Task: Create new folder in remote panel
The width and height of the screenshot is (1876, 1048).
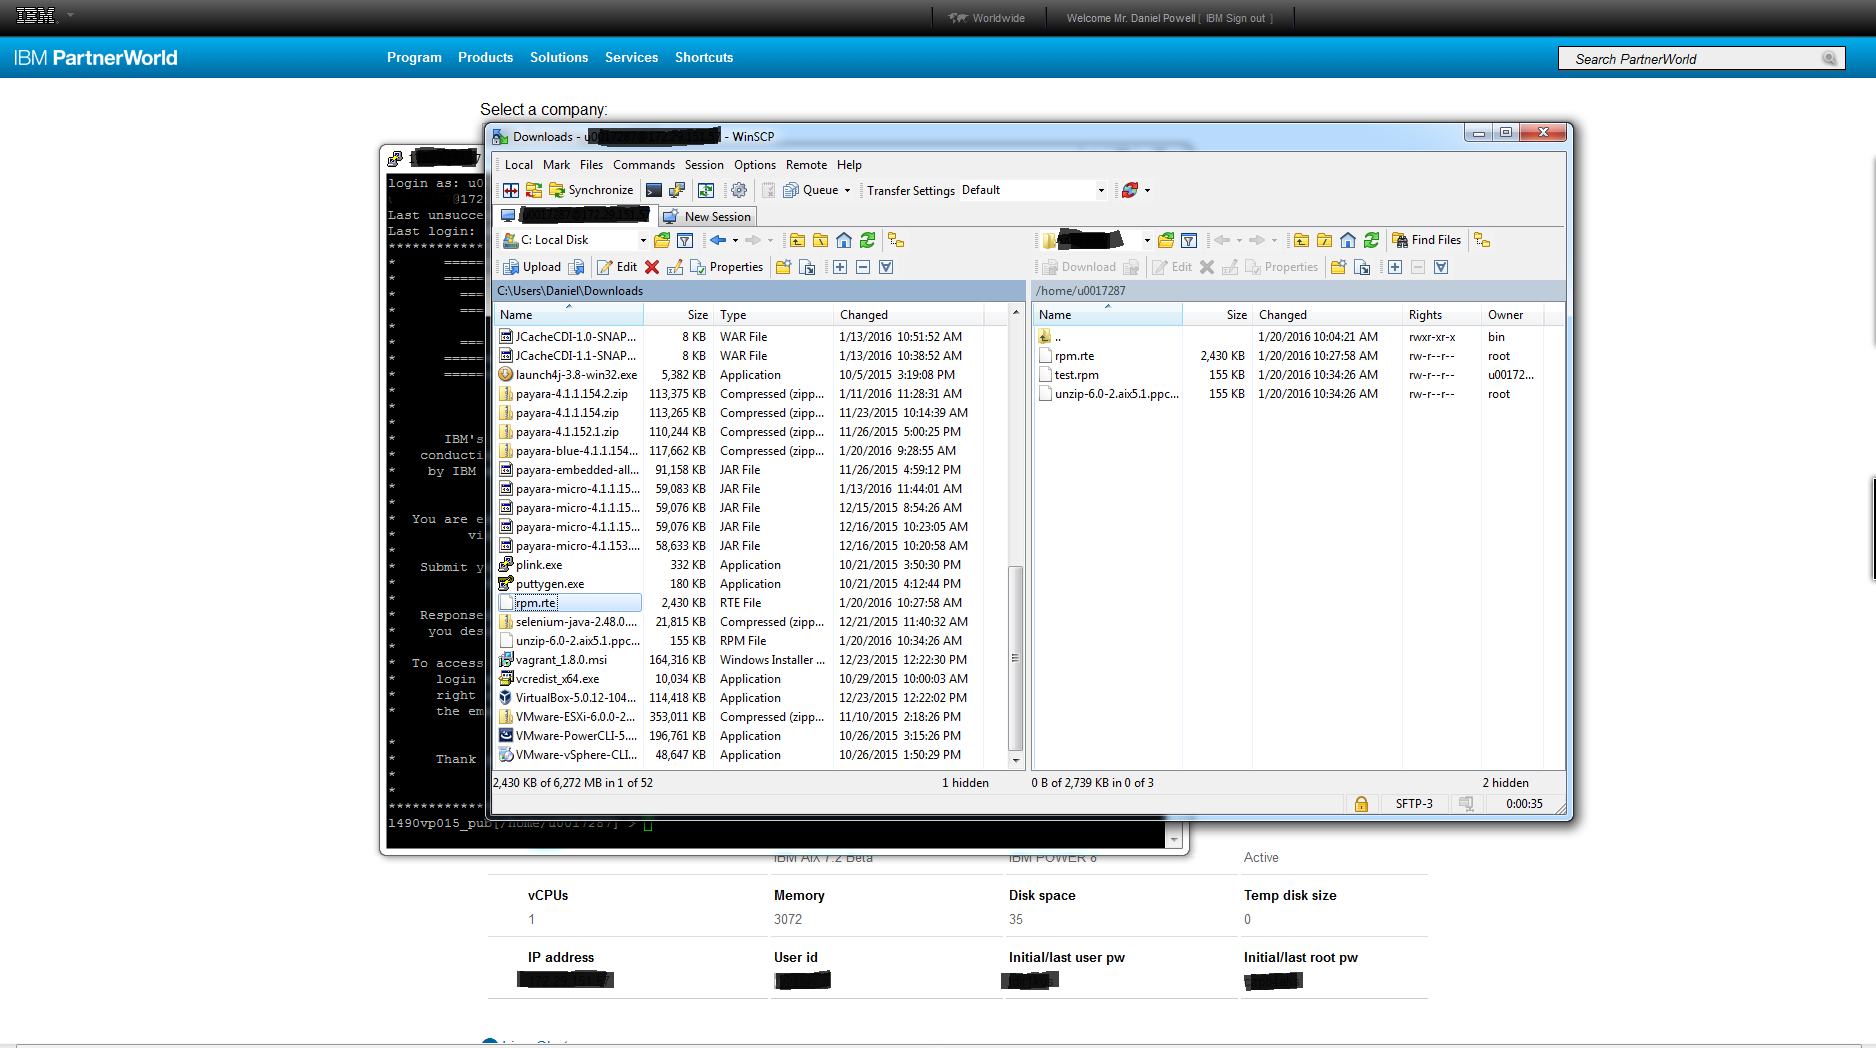Action: tap(1338, 267)
